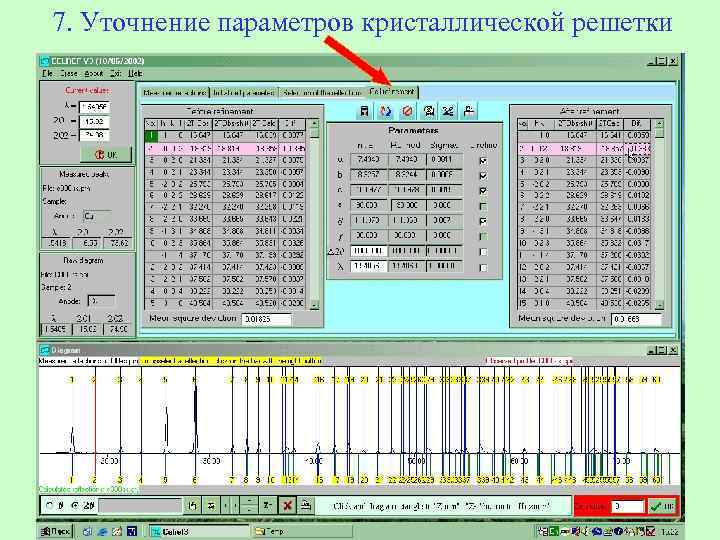Screen dimensions: 720x540
Task: Click the blue-red refine arrows toolbar icon
Action: click(x=386, y=111)
